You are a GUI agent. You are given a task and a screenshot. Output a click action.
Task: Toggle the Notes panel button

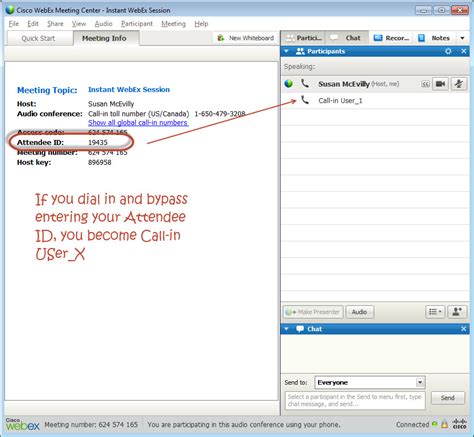click(x=434, y=38)
